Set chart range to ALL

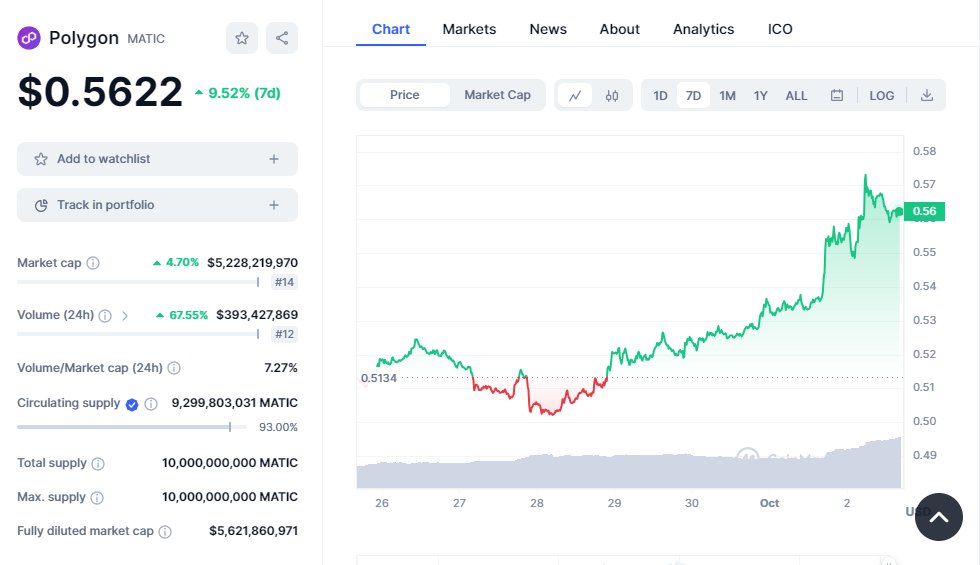pyautogui.click(x=796, y=96)
